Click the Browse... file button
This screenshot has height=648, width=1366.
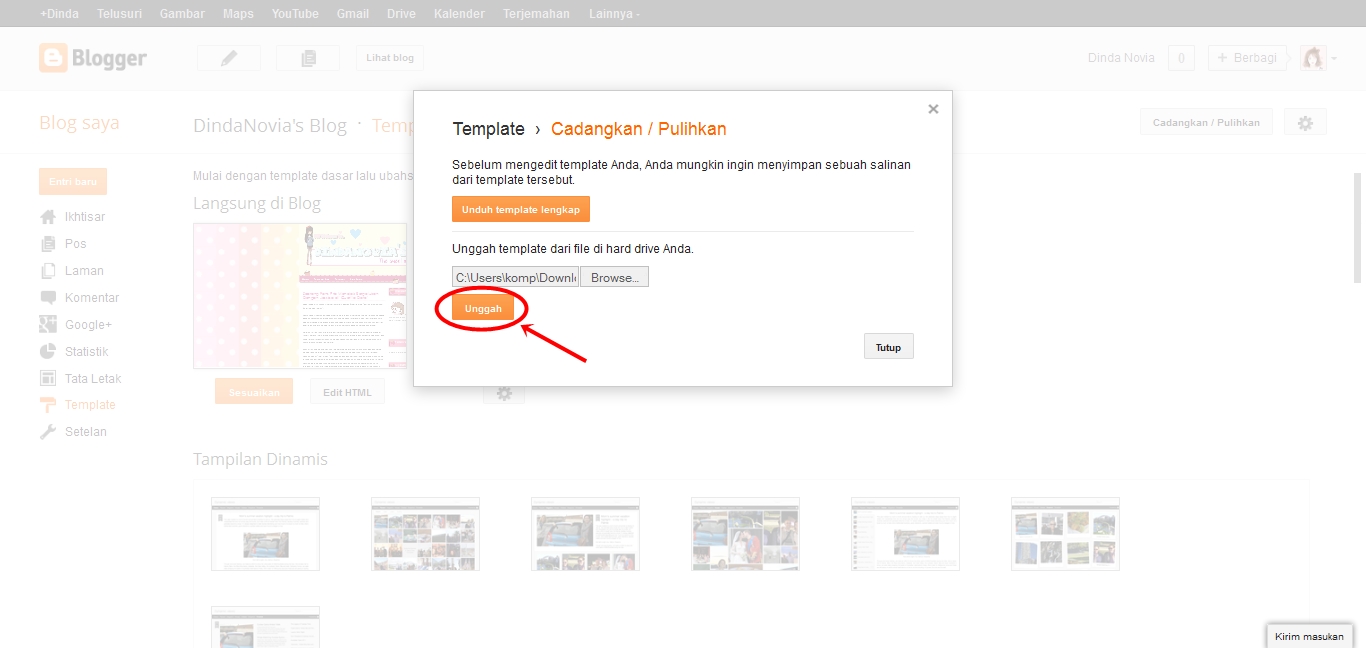pyautogui.click(x=615, y=277)
